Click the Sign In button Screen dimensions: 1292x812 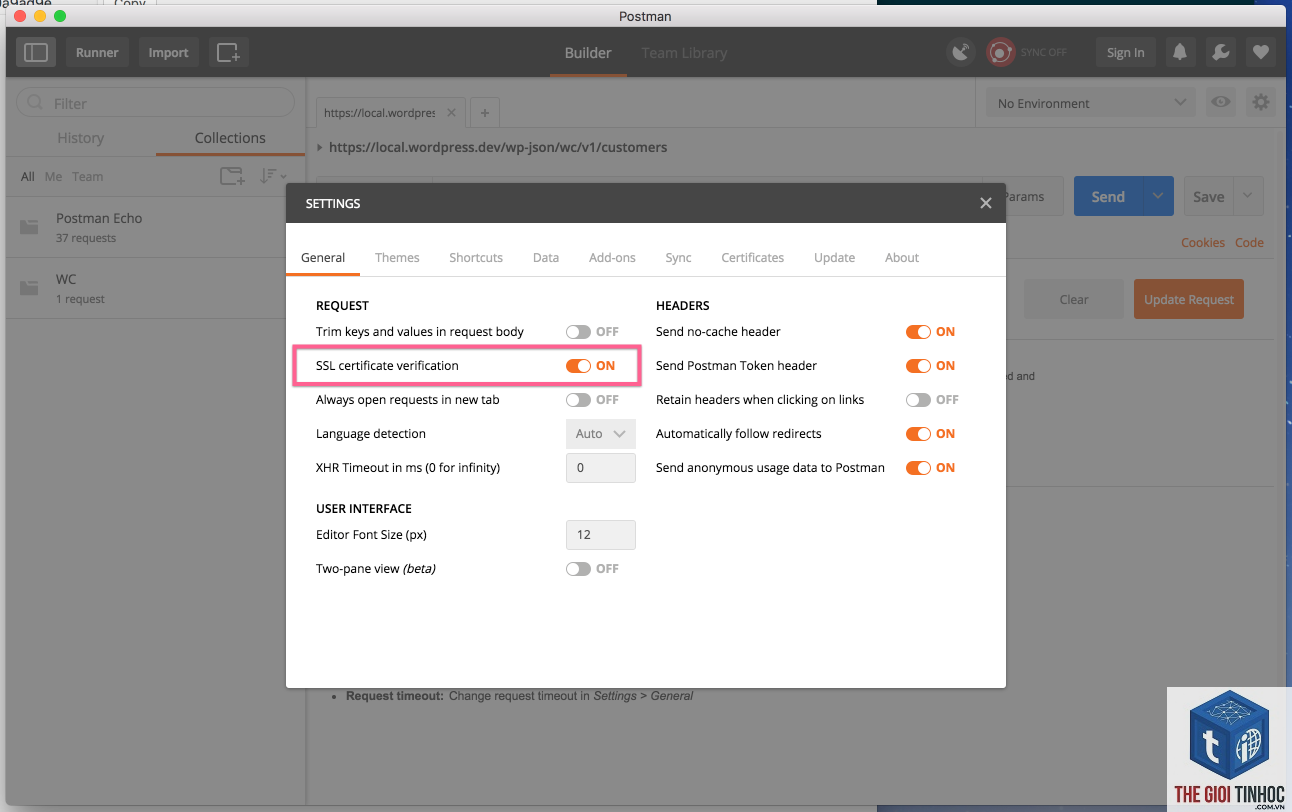point(1125,52)
